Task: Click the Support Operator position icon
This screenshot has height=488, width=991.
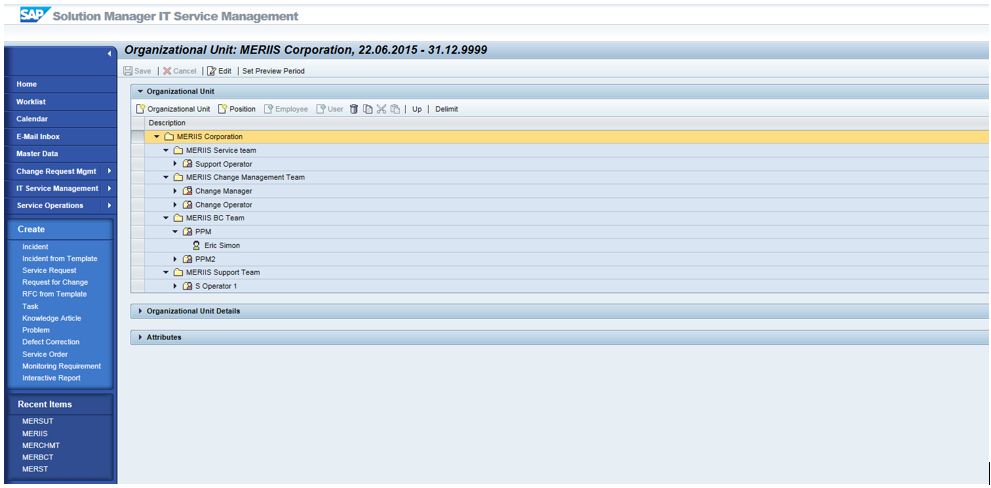Action: (x=187, y=164)
